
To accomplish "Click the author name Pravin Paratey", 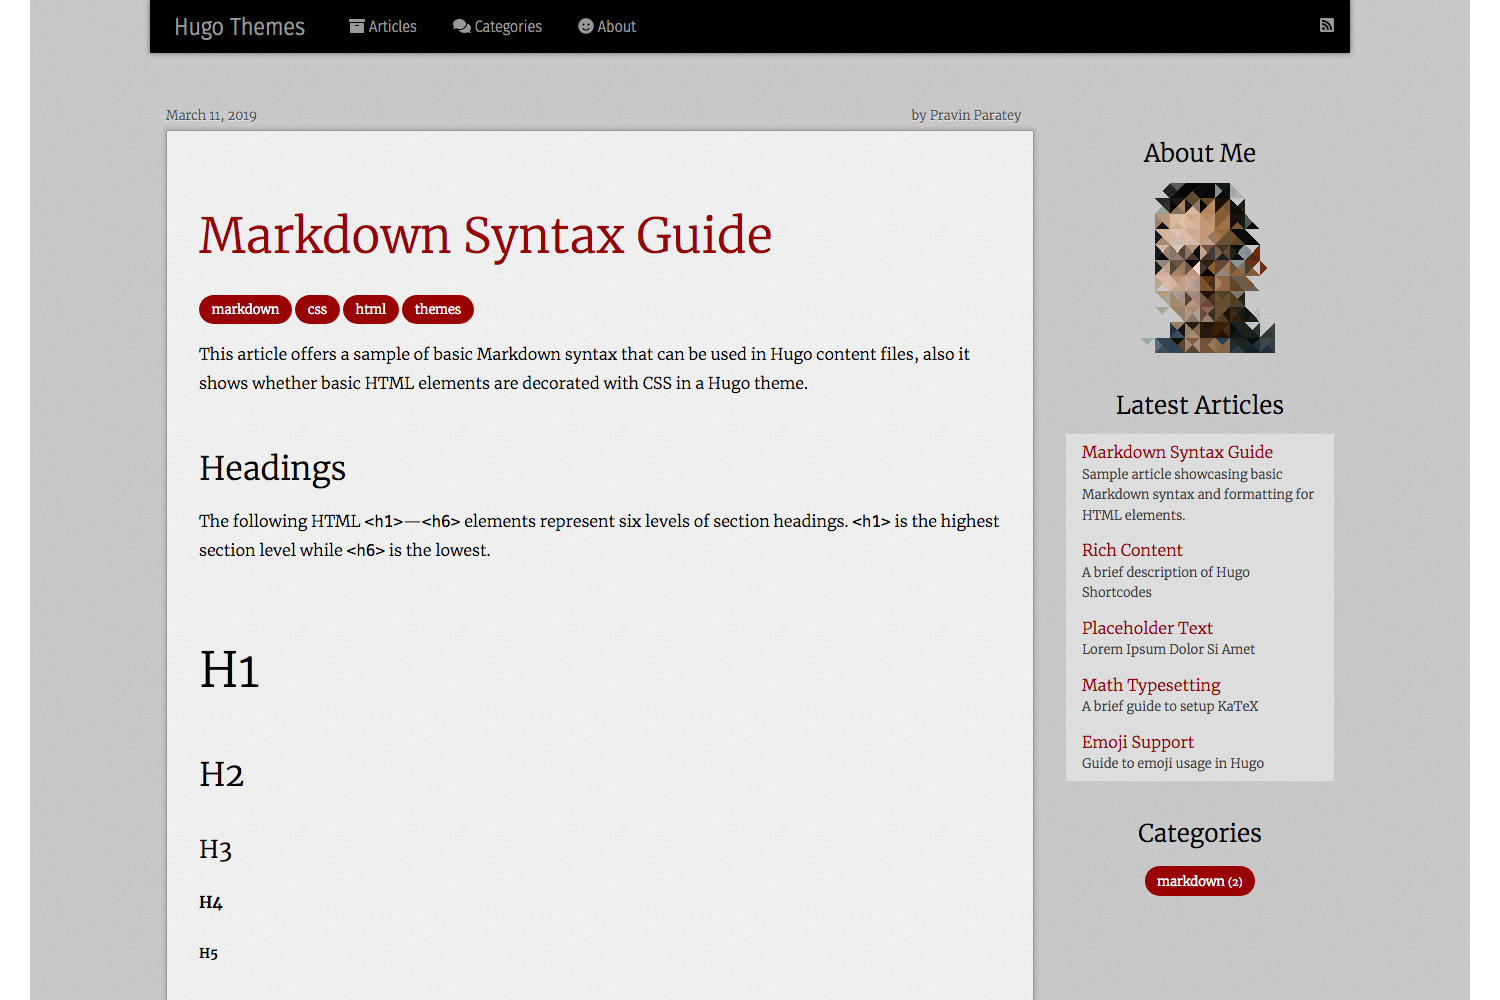I will coord(975,114).
